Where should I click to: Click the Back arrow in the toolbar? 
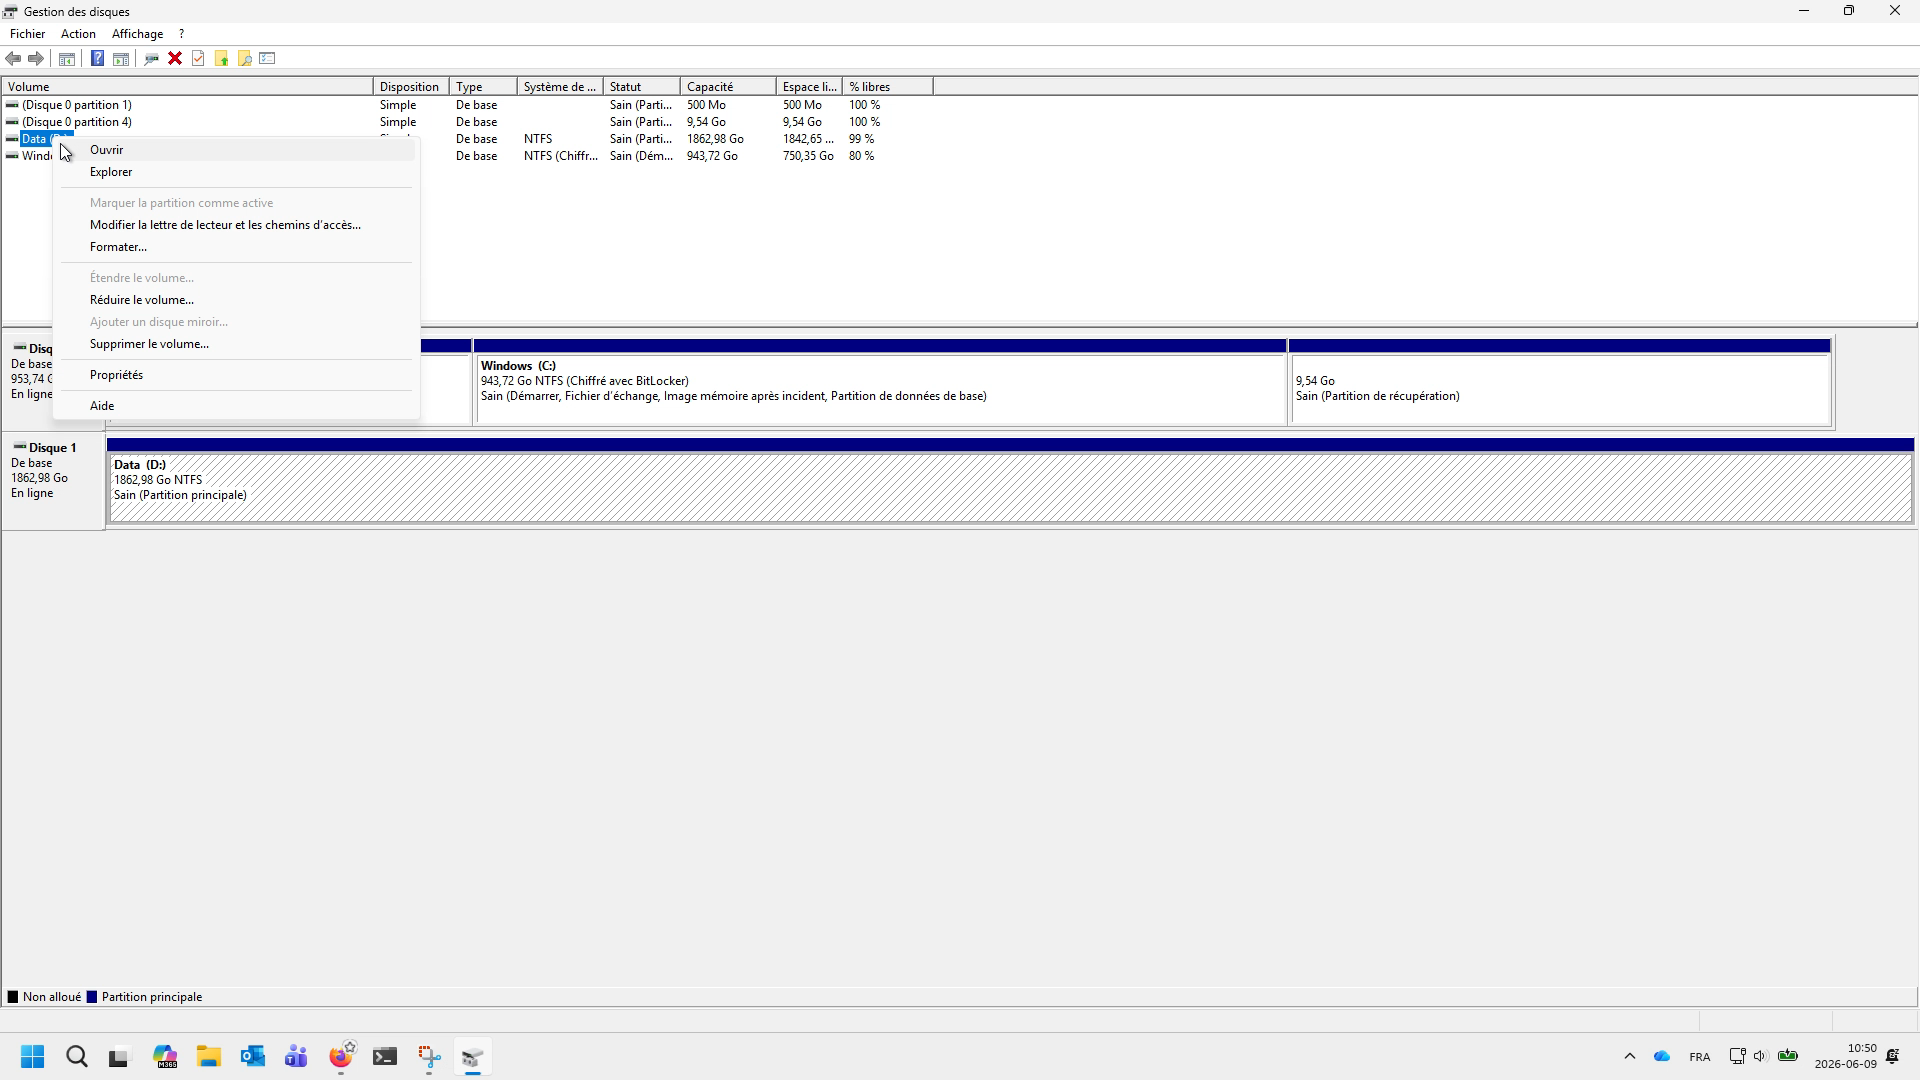pos(13,59)
